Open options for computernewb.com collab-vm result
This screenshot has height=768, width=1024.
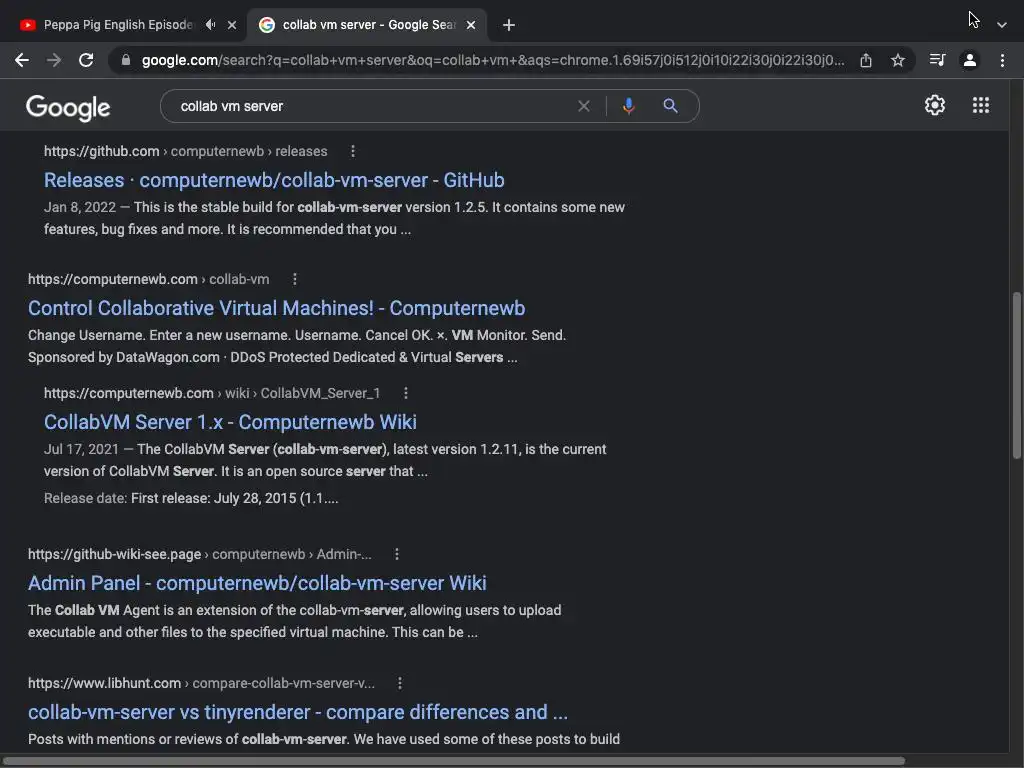click(x=295, y=279)
